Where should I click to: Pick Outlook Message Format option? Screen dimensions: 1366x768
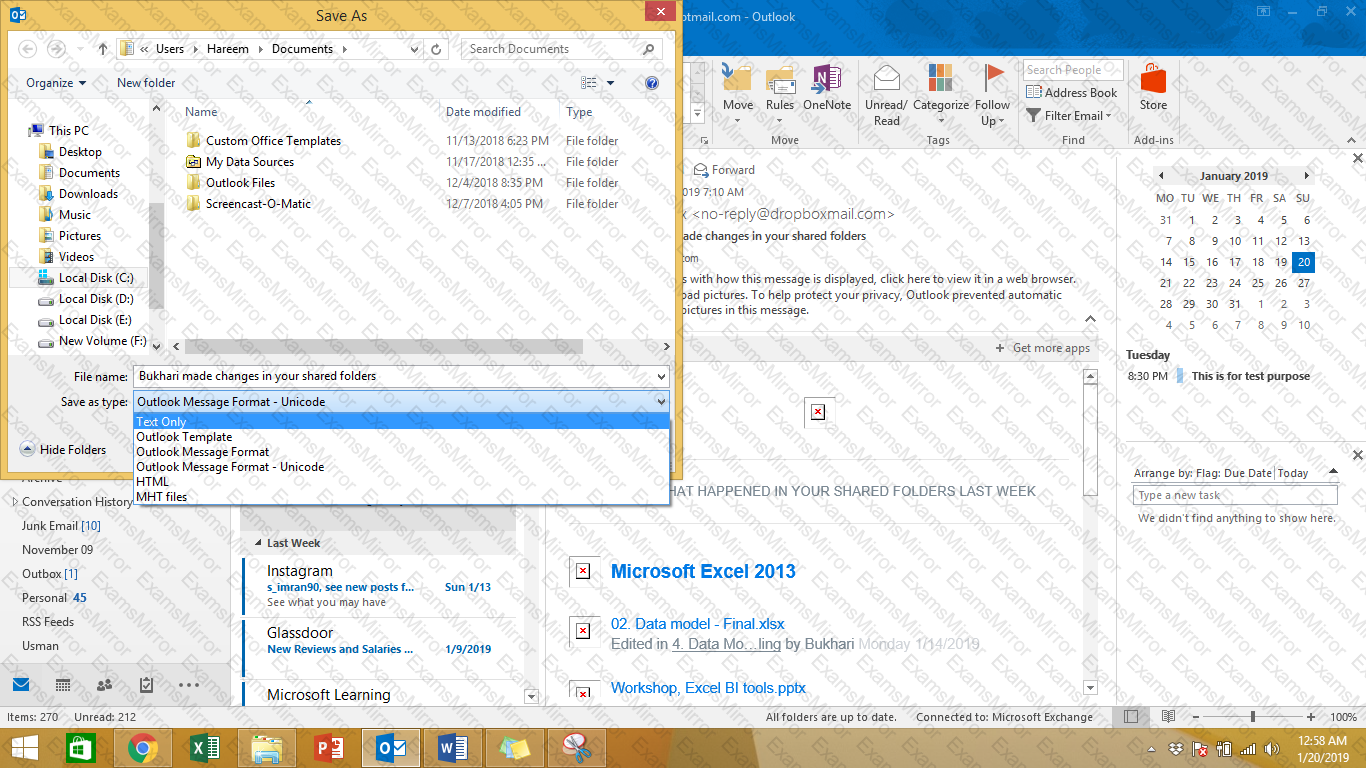point(402,452)
